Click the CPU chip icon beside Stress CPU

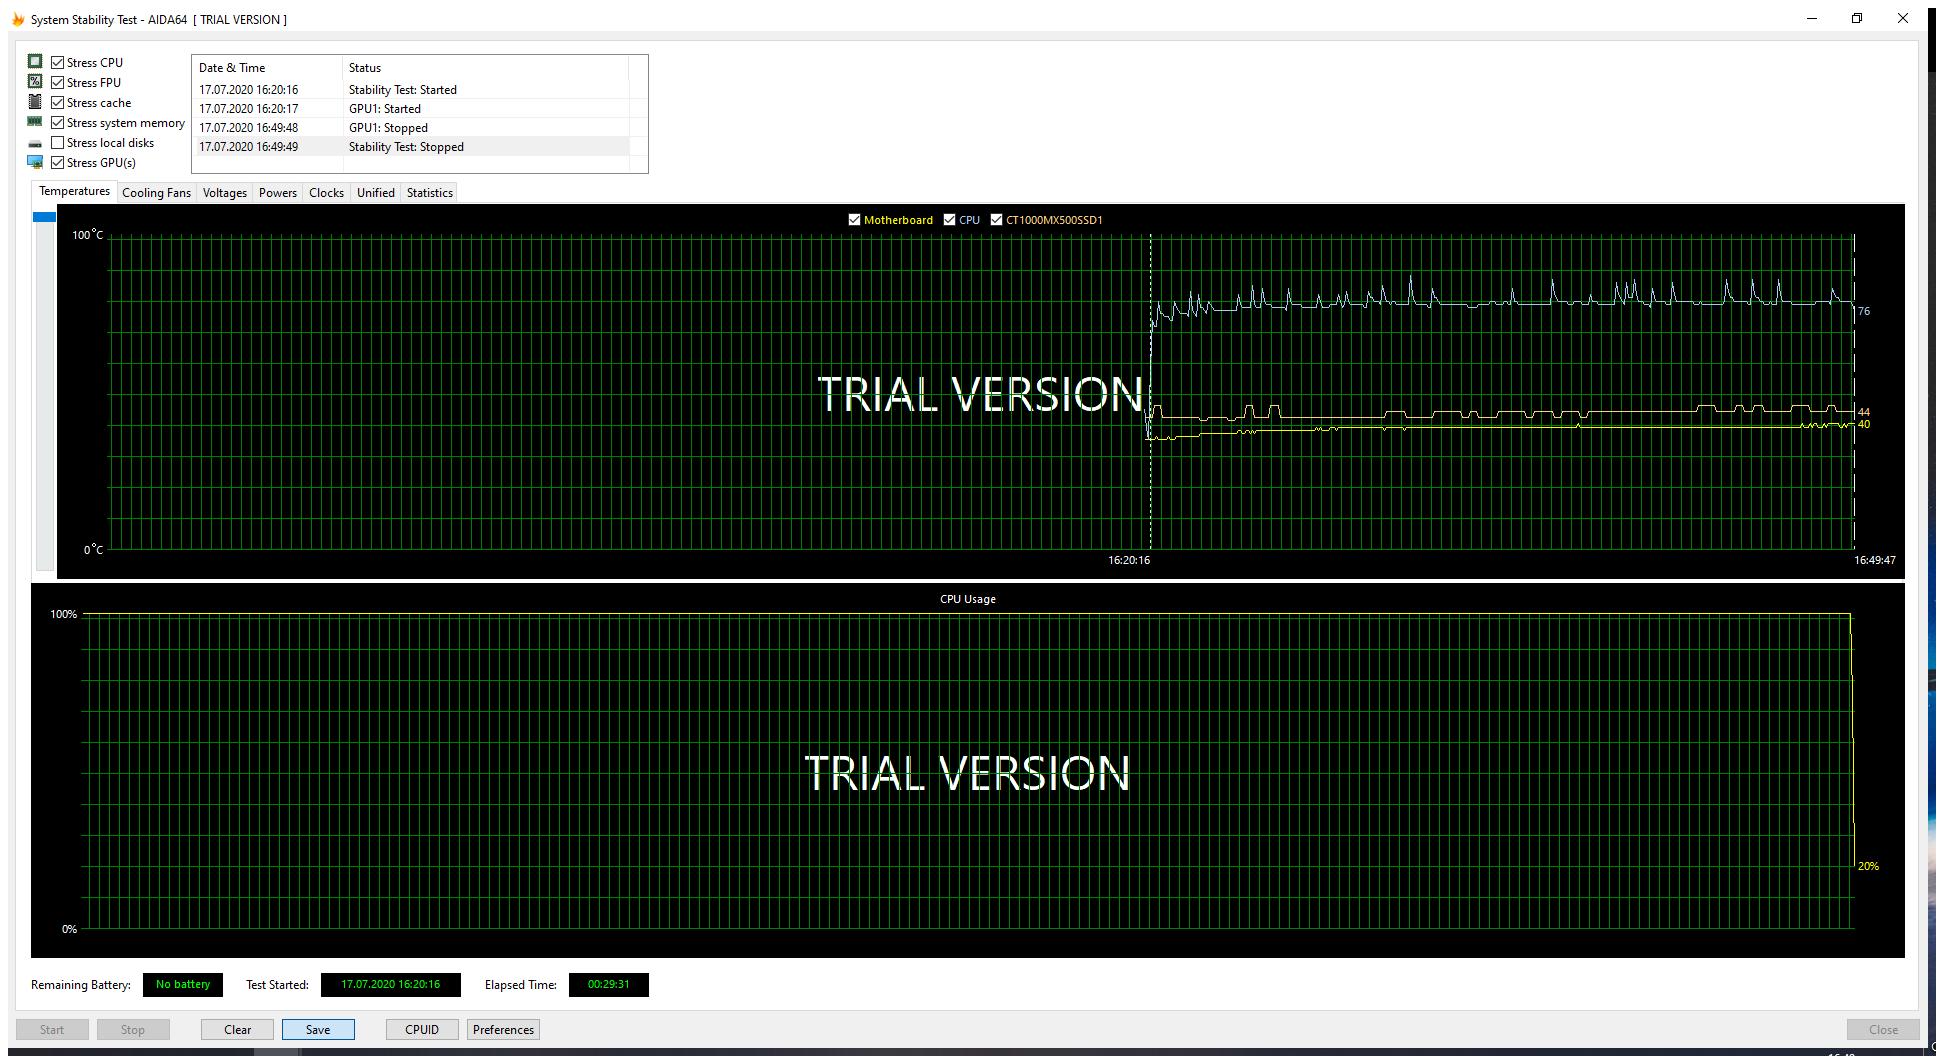point(35,61)
